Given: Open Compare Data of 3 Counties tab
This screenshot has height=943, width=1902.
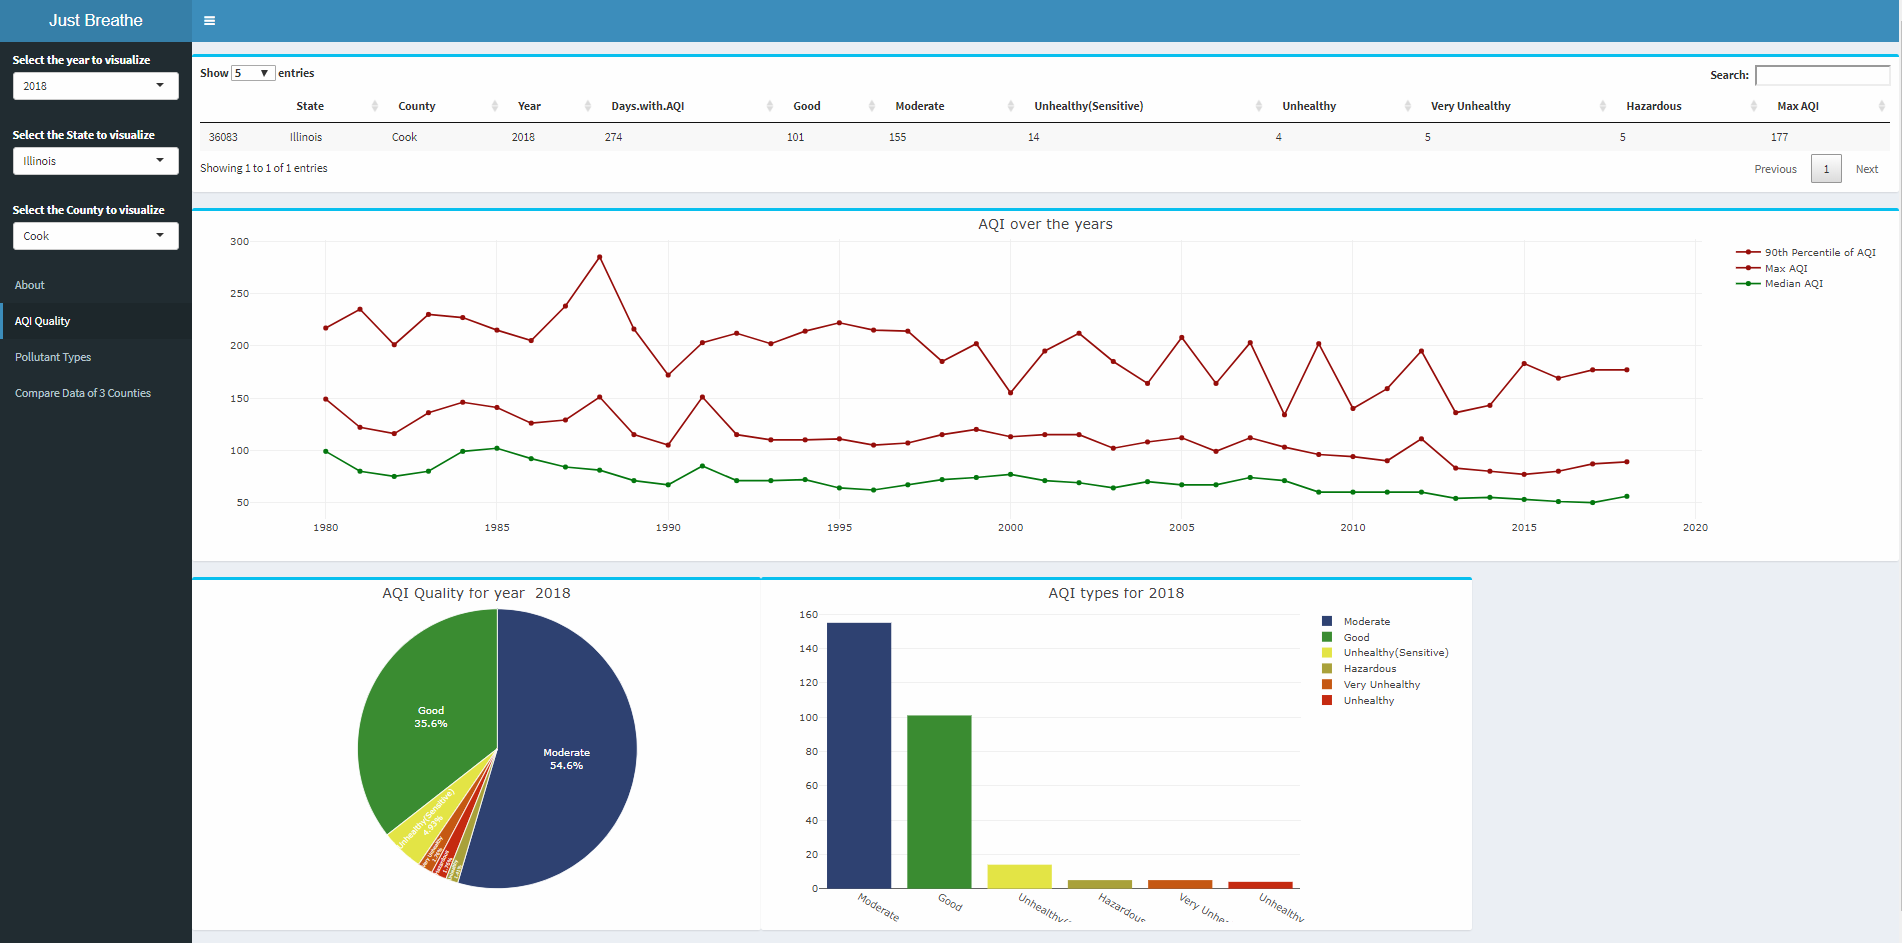Looking at the screenshot, I should 96,393.
